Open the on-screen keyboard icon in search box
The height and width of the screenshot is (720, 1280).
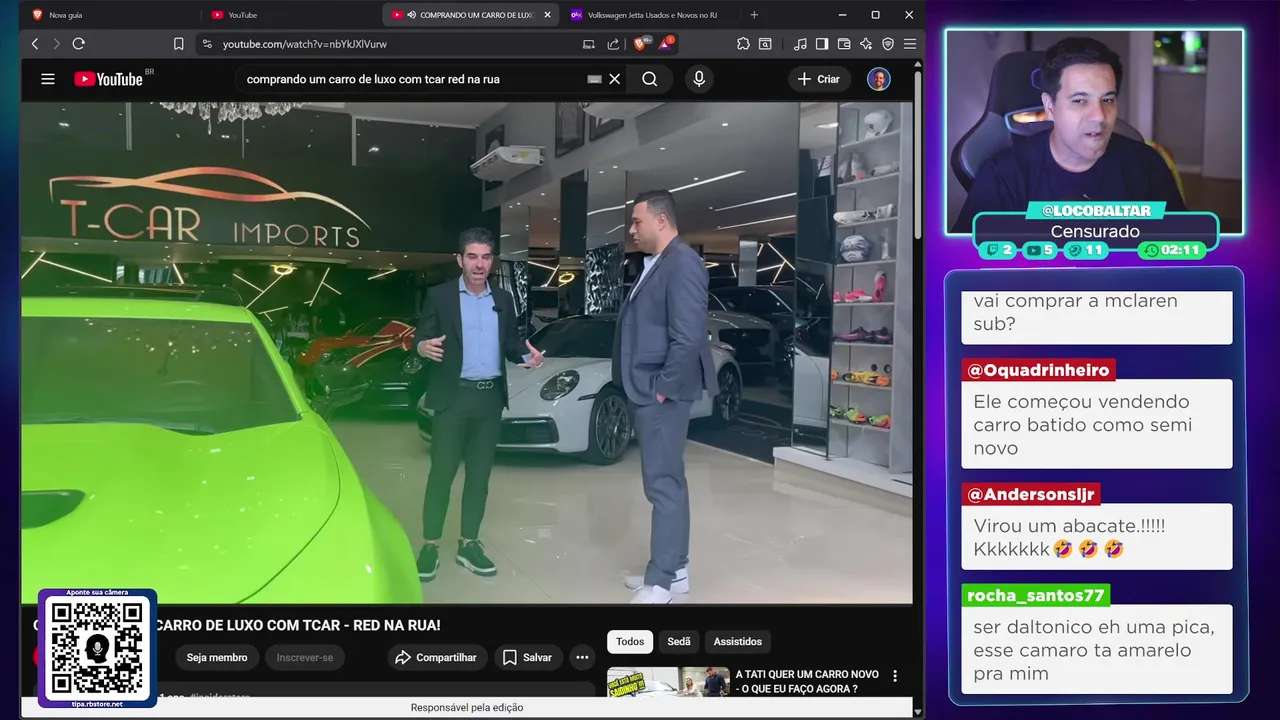[594, 79]
